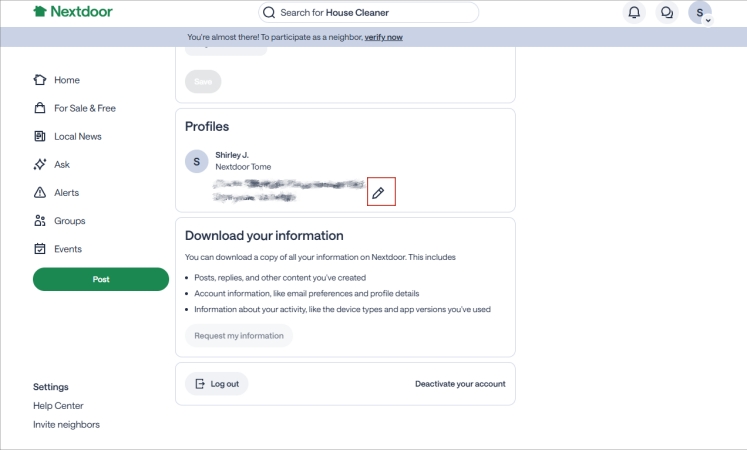Open Settings in the sidebar
The height and width of the screenshot is (450, 747).
click(x=51, y=387)
